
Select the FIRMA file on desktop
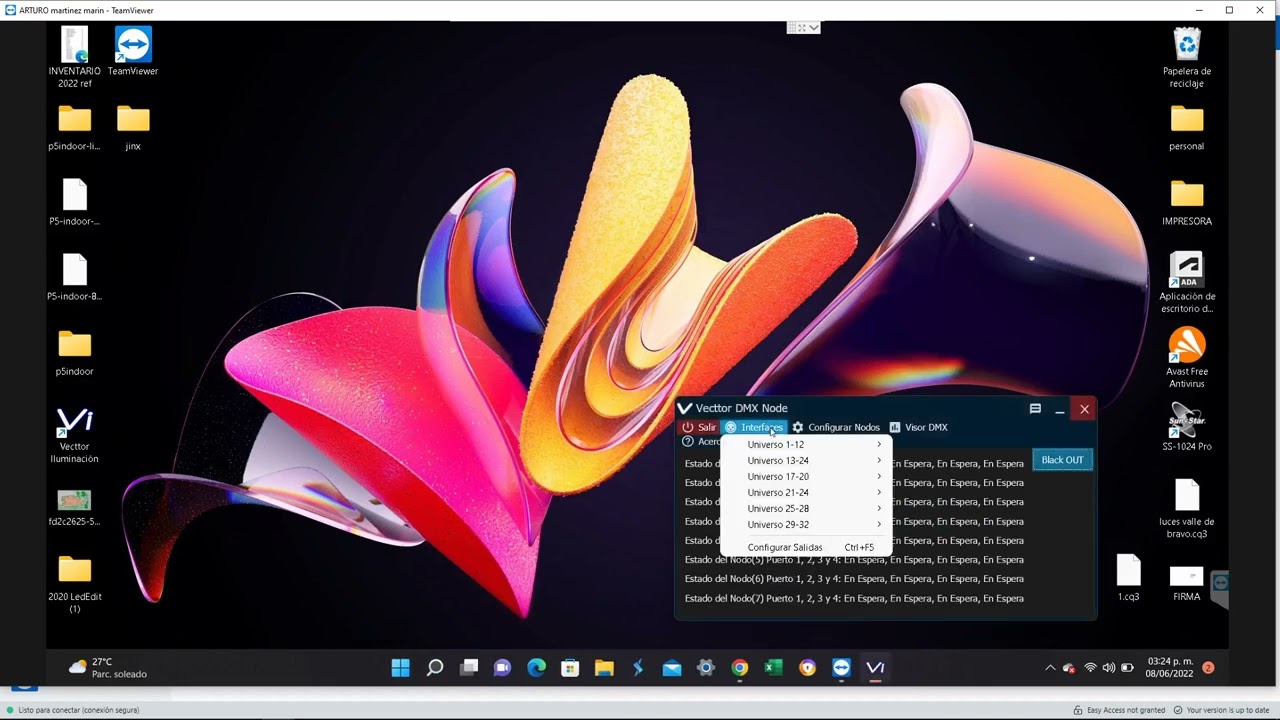click(1187, 583)
